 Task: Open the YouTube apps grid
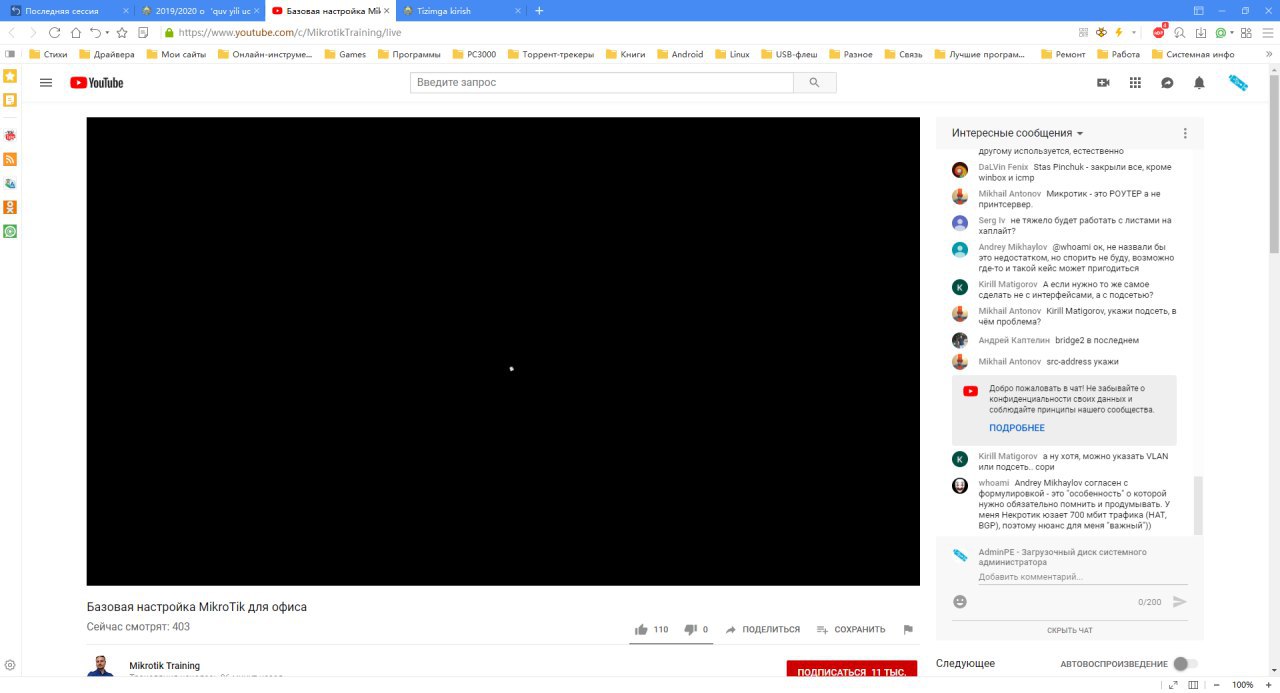tap(1135, 83)
